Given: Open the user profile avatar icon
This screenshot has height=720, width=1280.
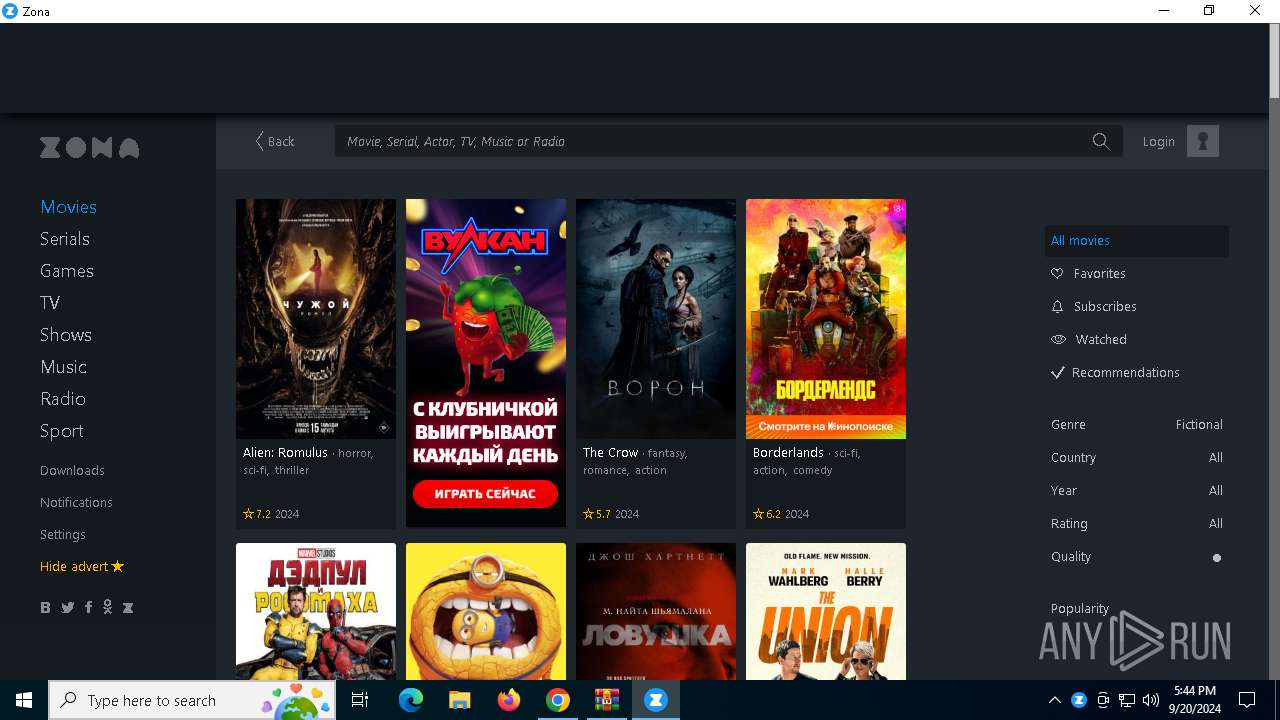Looking at the screenshot, I should [1203, 141].
